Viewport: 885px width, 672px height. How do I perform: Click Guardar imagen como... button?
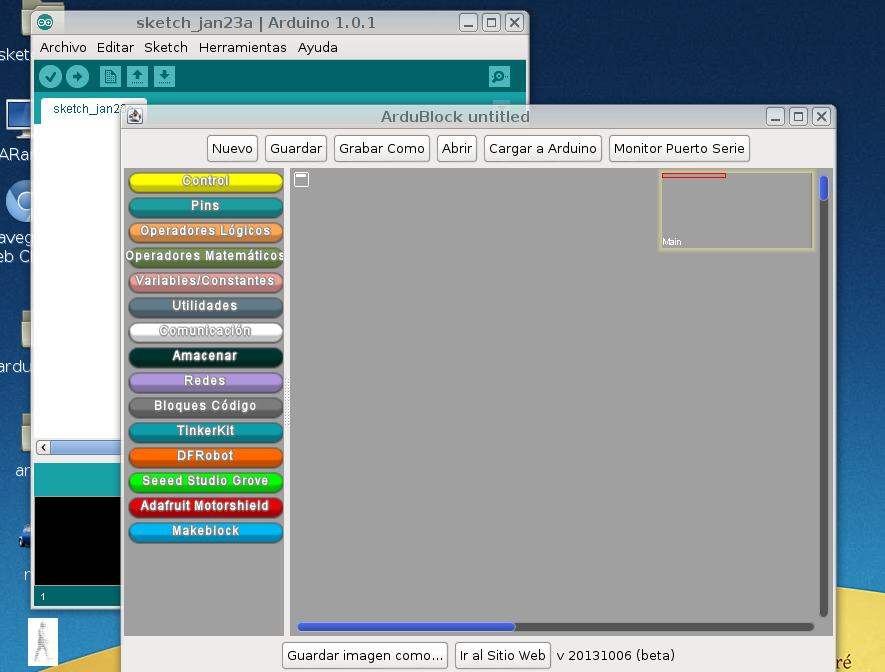[x=365, y=655]
